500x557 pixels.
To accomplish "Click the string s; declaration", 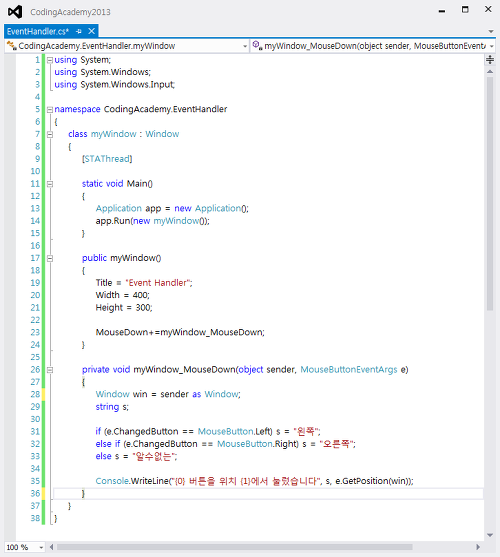I will 112,407.
